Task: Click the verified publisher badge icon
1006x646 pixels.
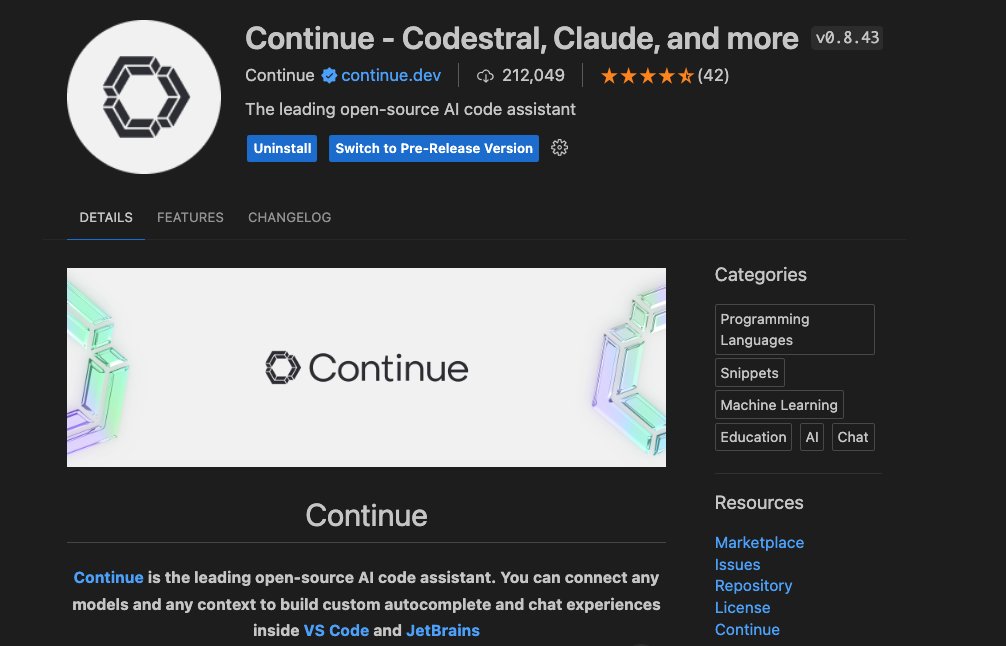Action: click(x=329, y=76)
